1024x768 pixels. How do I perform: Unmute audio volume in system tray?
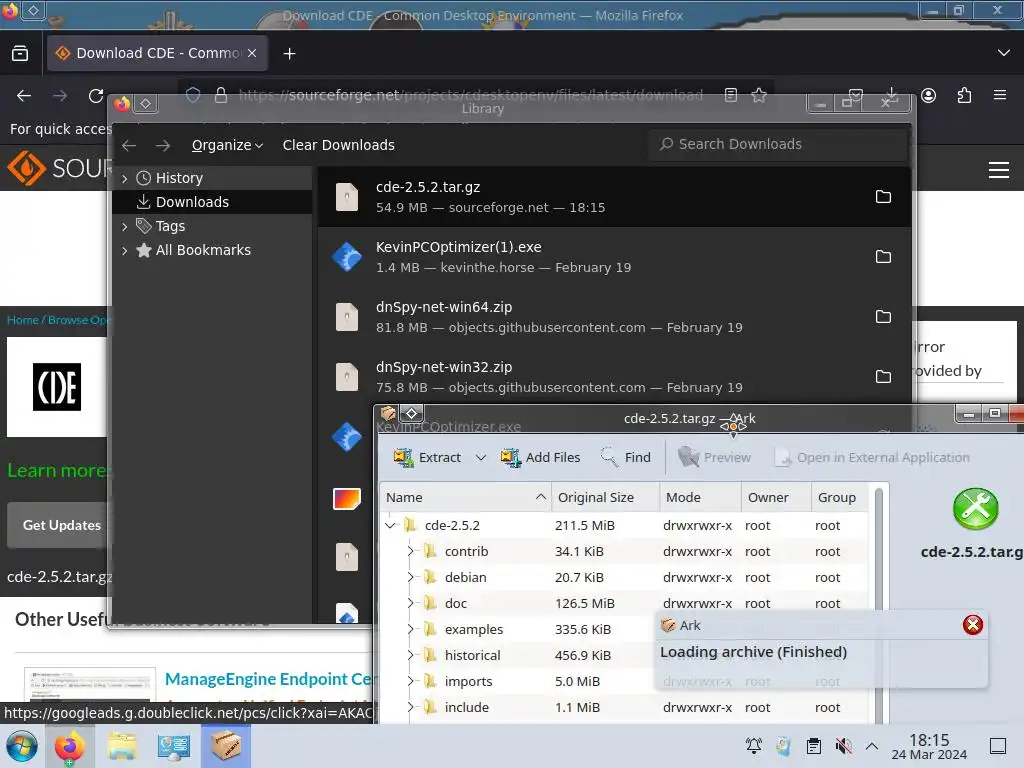click(843, 745)
